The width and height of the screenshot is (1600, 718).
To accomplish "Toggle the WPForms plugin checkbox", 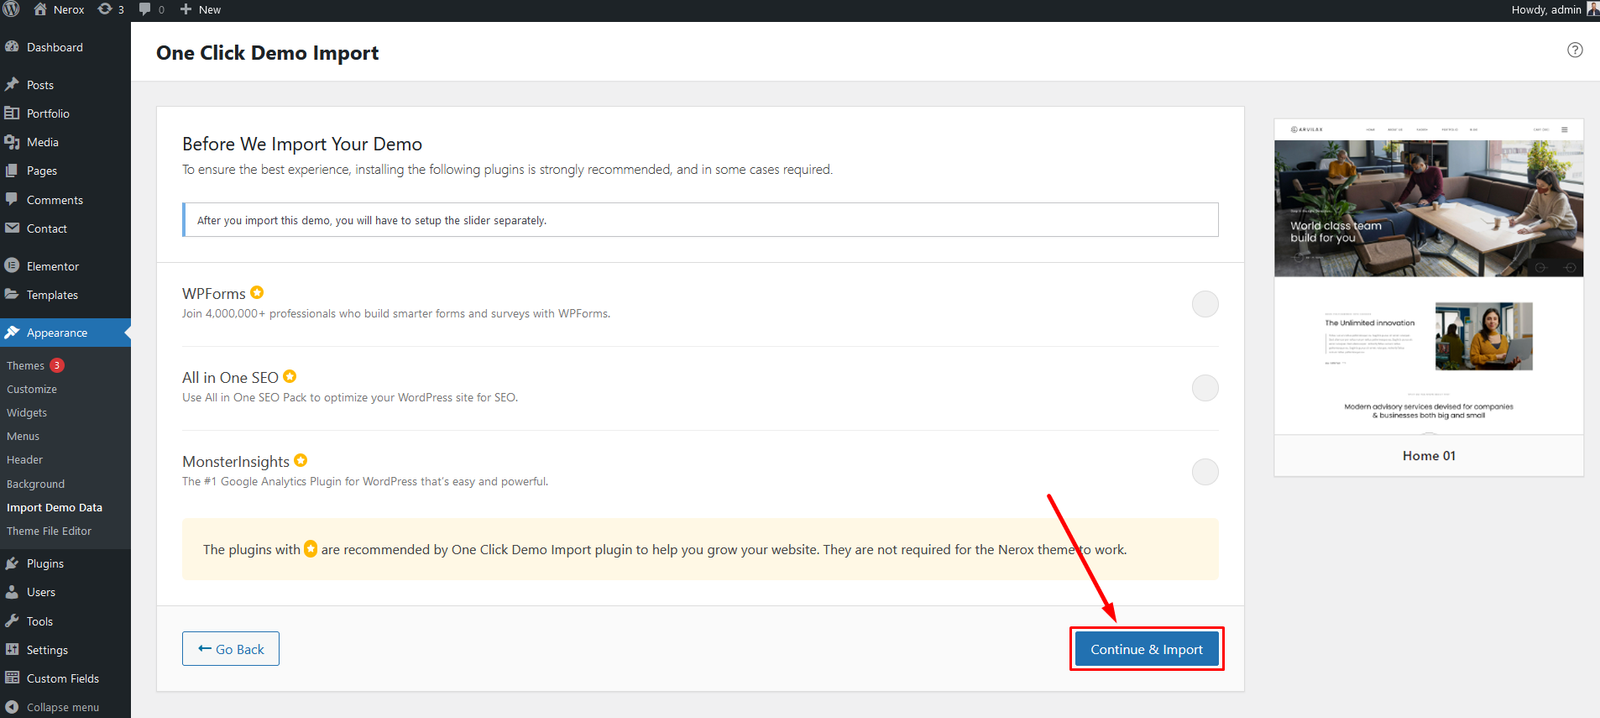I will tap(1205, 304).
